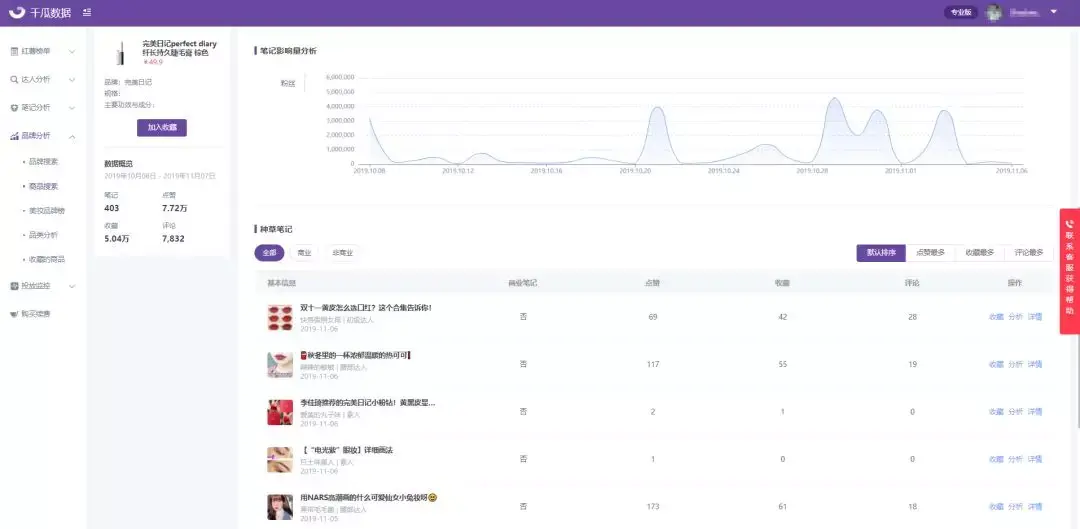1080x529 pixels.
Task: Click the 笔记分析 sidebar icon
Action: (14, 107)
